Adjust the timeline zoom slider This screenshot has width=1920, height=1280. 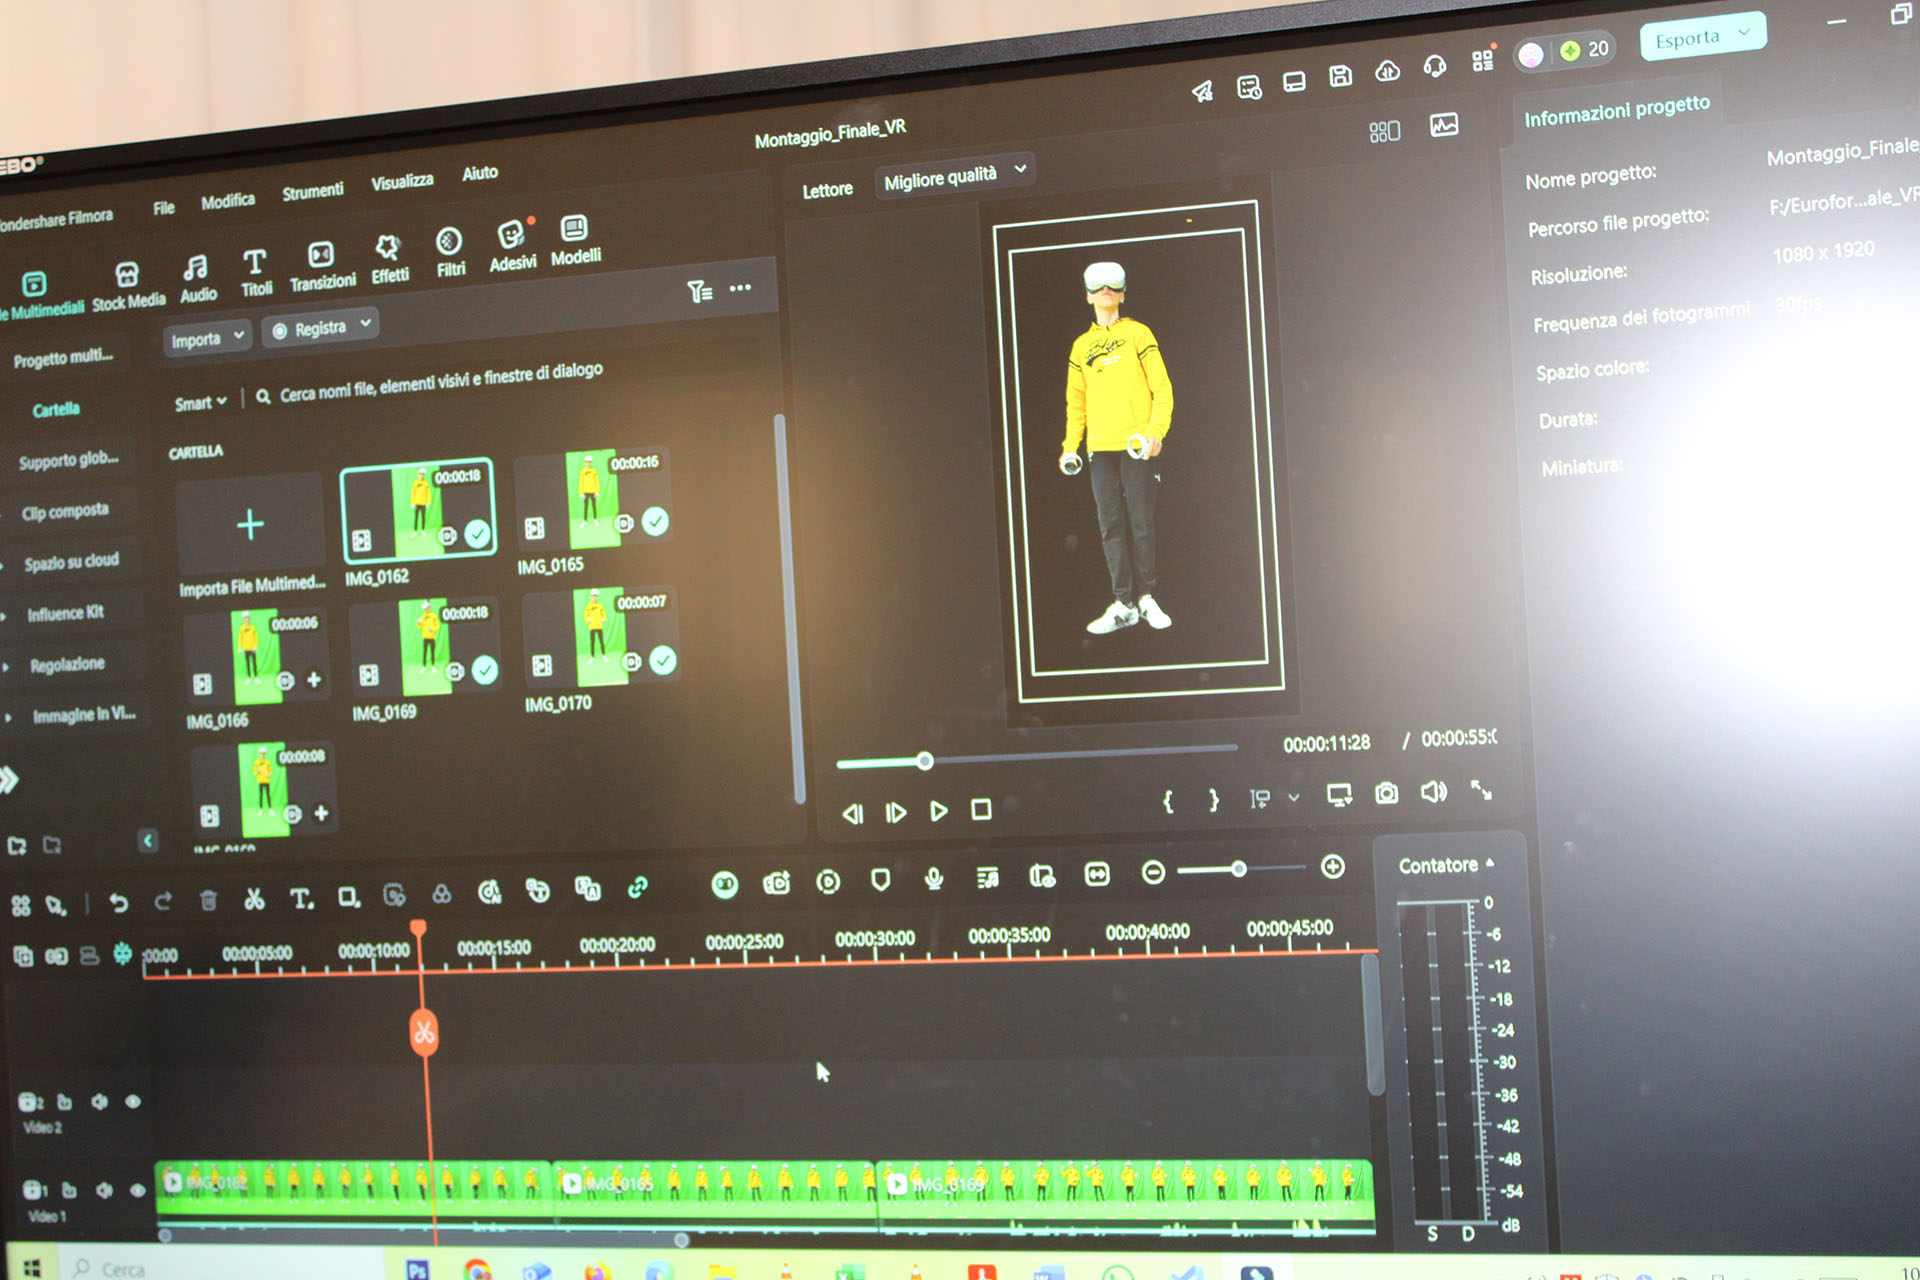pyautogui.click(x=1240, y=870)
